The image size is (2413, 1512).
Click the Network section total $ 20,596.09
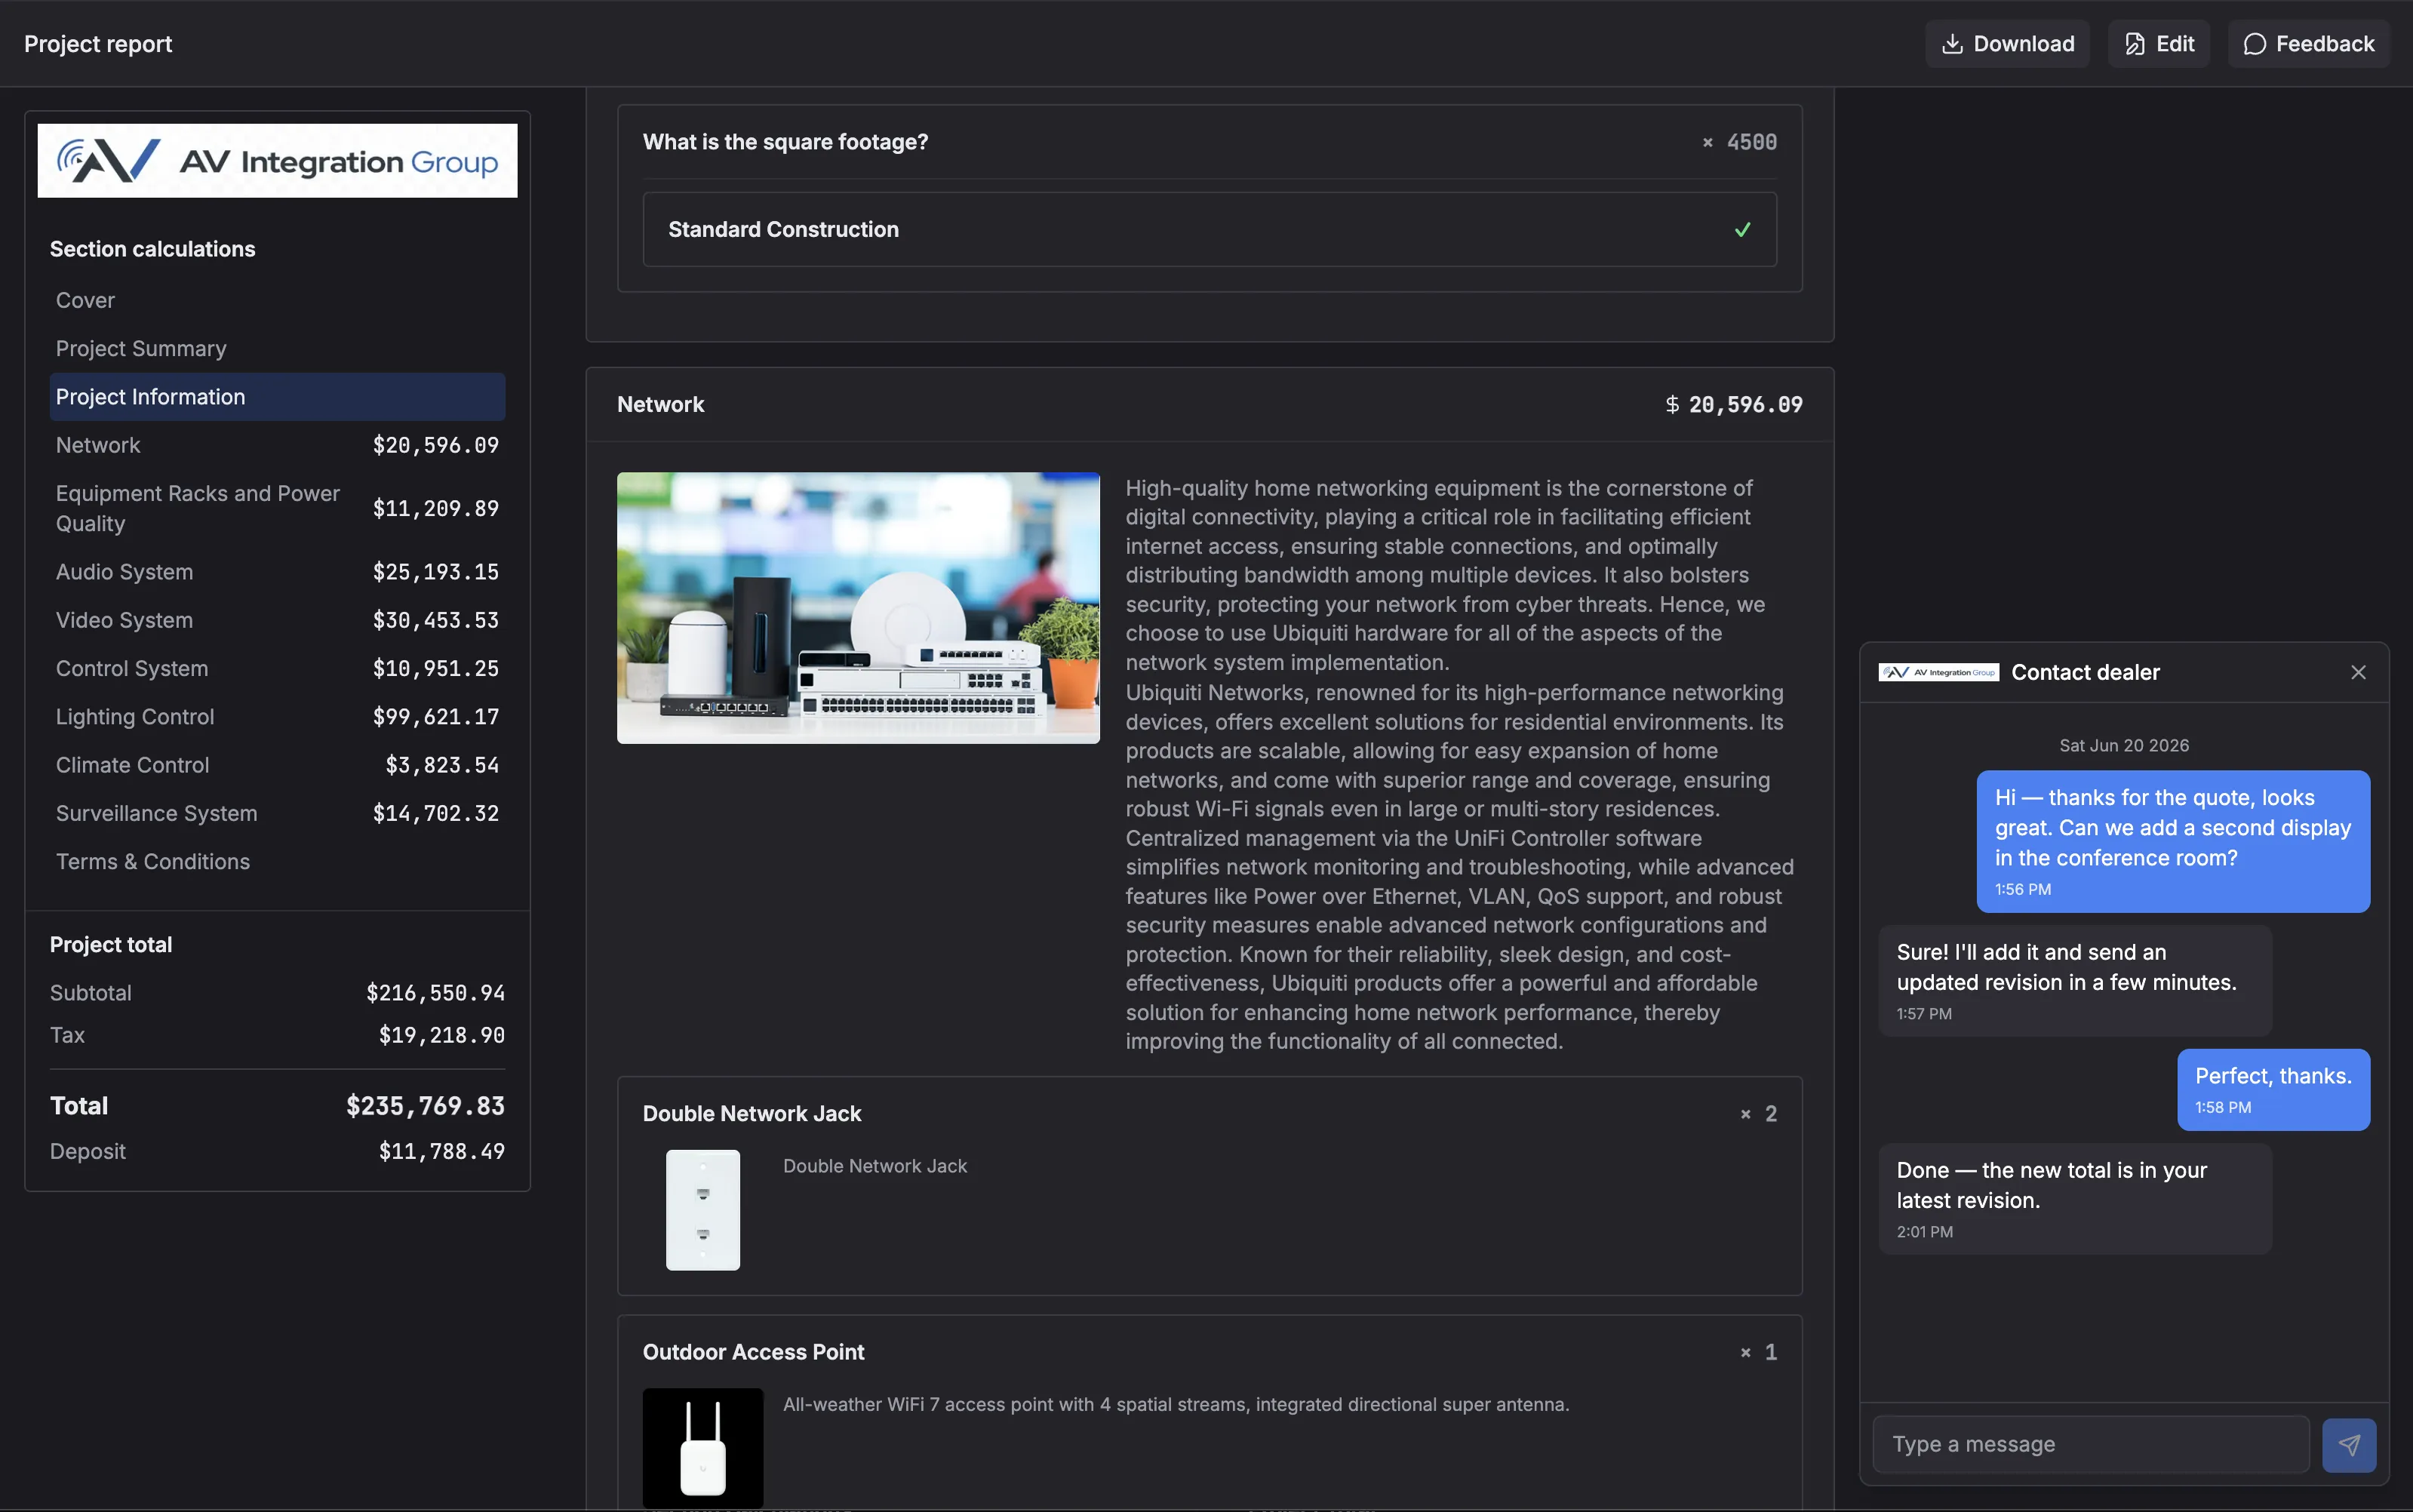coord(1734,404)
